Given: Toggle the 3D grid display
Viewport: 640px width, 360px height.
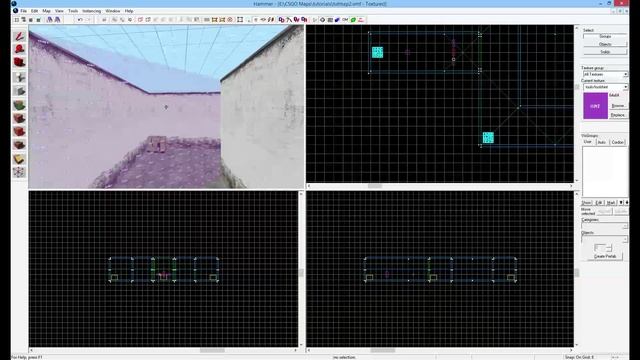Looking at the screenshot, I should point(24,20).
